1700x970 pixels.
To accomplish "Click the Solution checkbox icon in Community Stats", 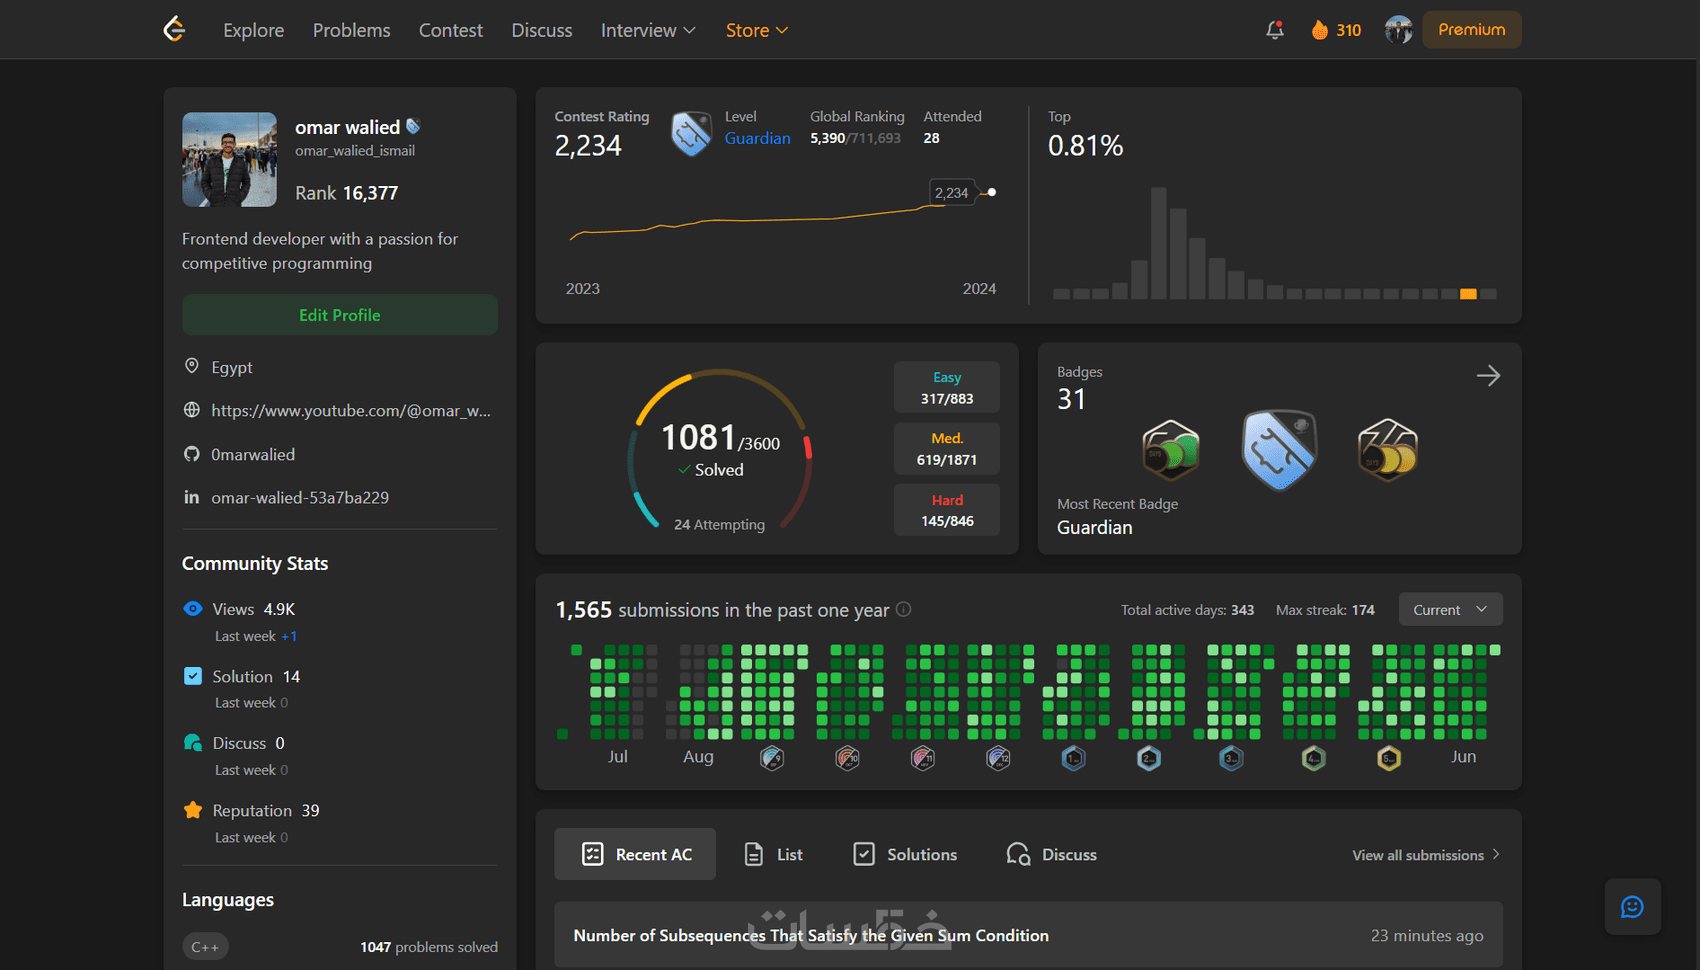I will (193, 676).
